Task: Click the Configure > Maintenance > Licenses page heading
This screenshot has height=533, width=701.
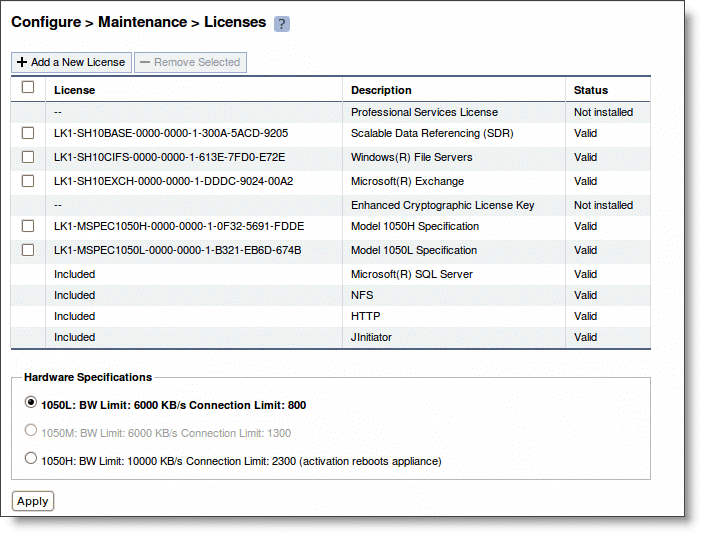Action: click(139, 22)
